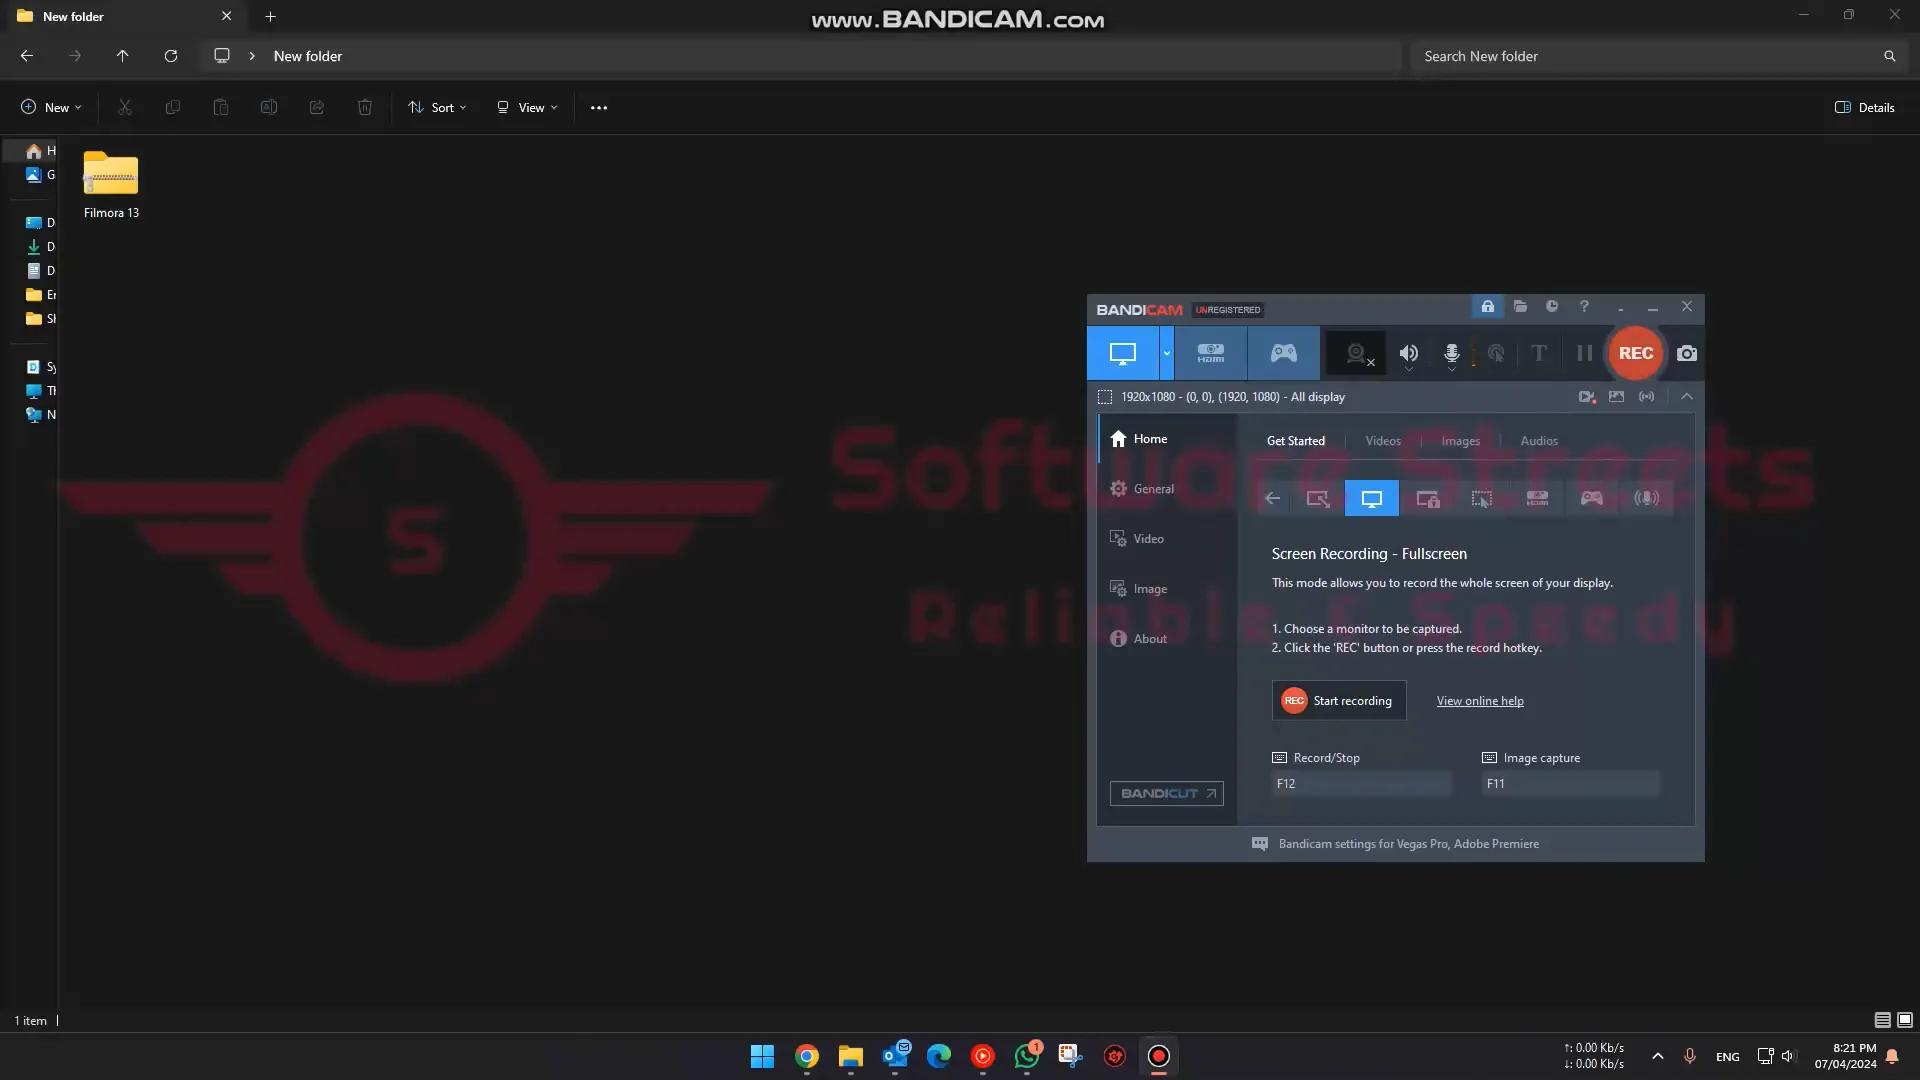
Task: Open the webcam overlay settings
Action: 1355,353
